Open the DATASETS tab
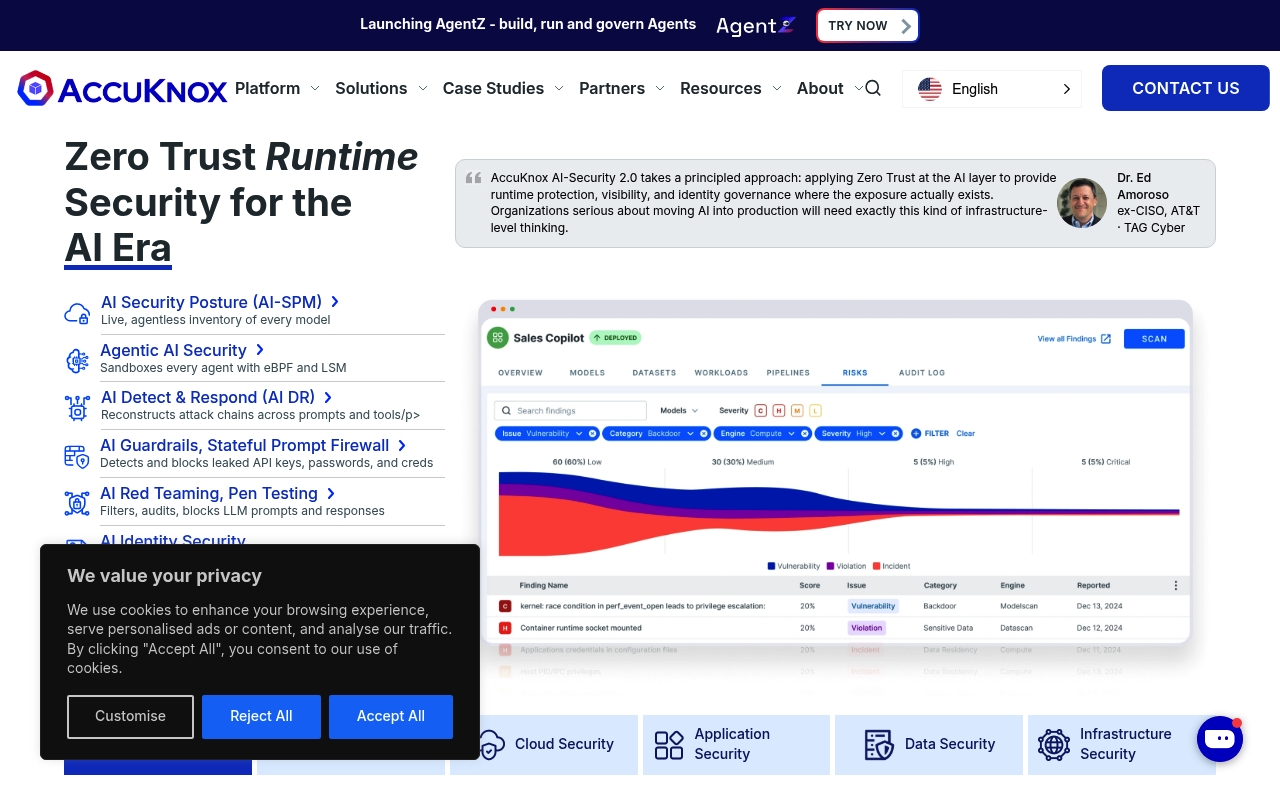 click(x=654, y=373)
